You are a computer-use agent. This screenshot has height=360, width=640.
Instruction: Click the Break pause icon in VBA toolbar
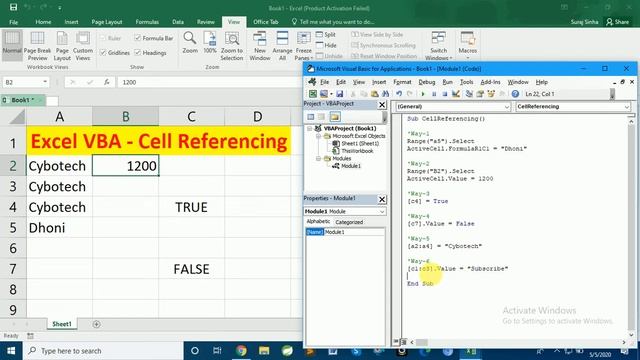tap(434, 94)
